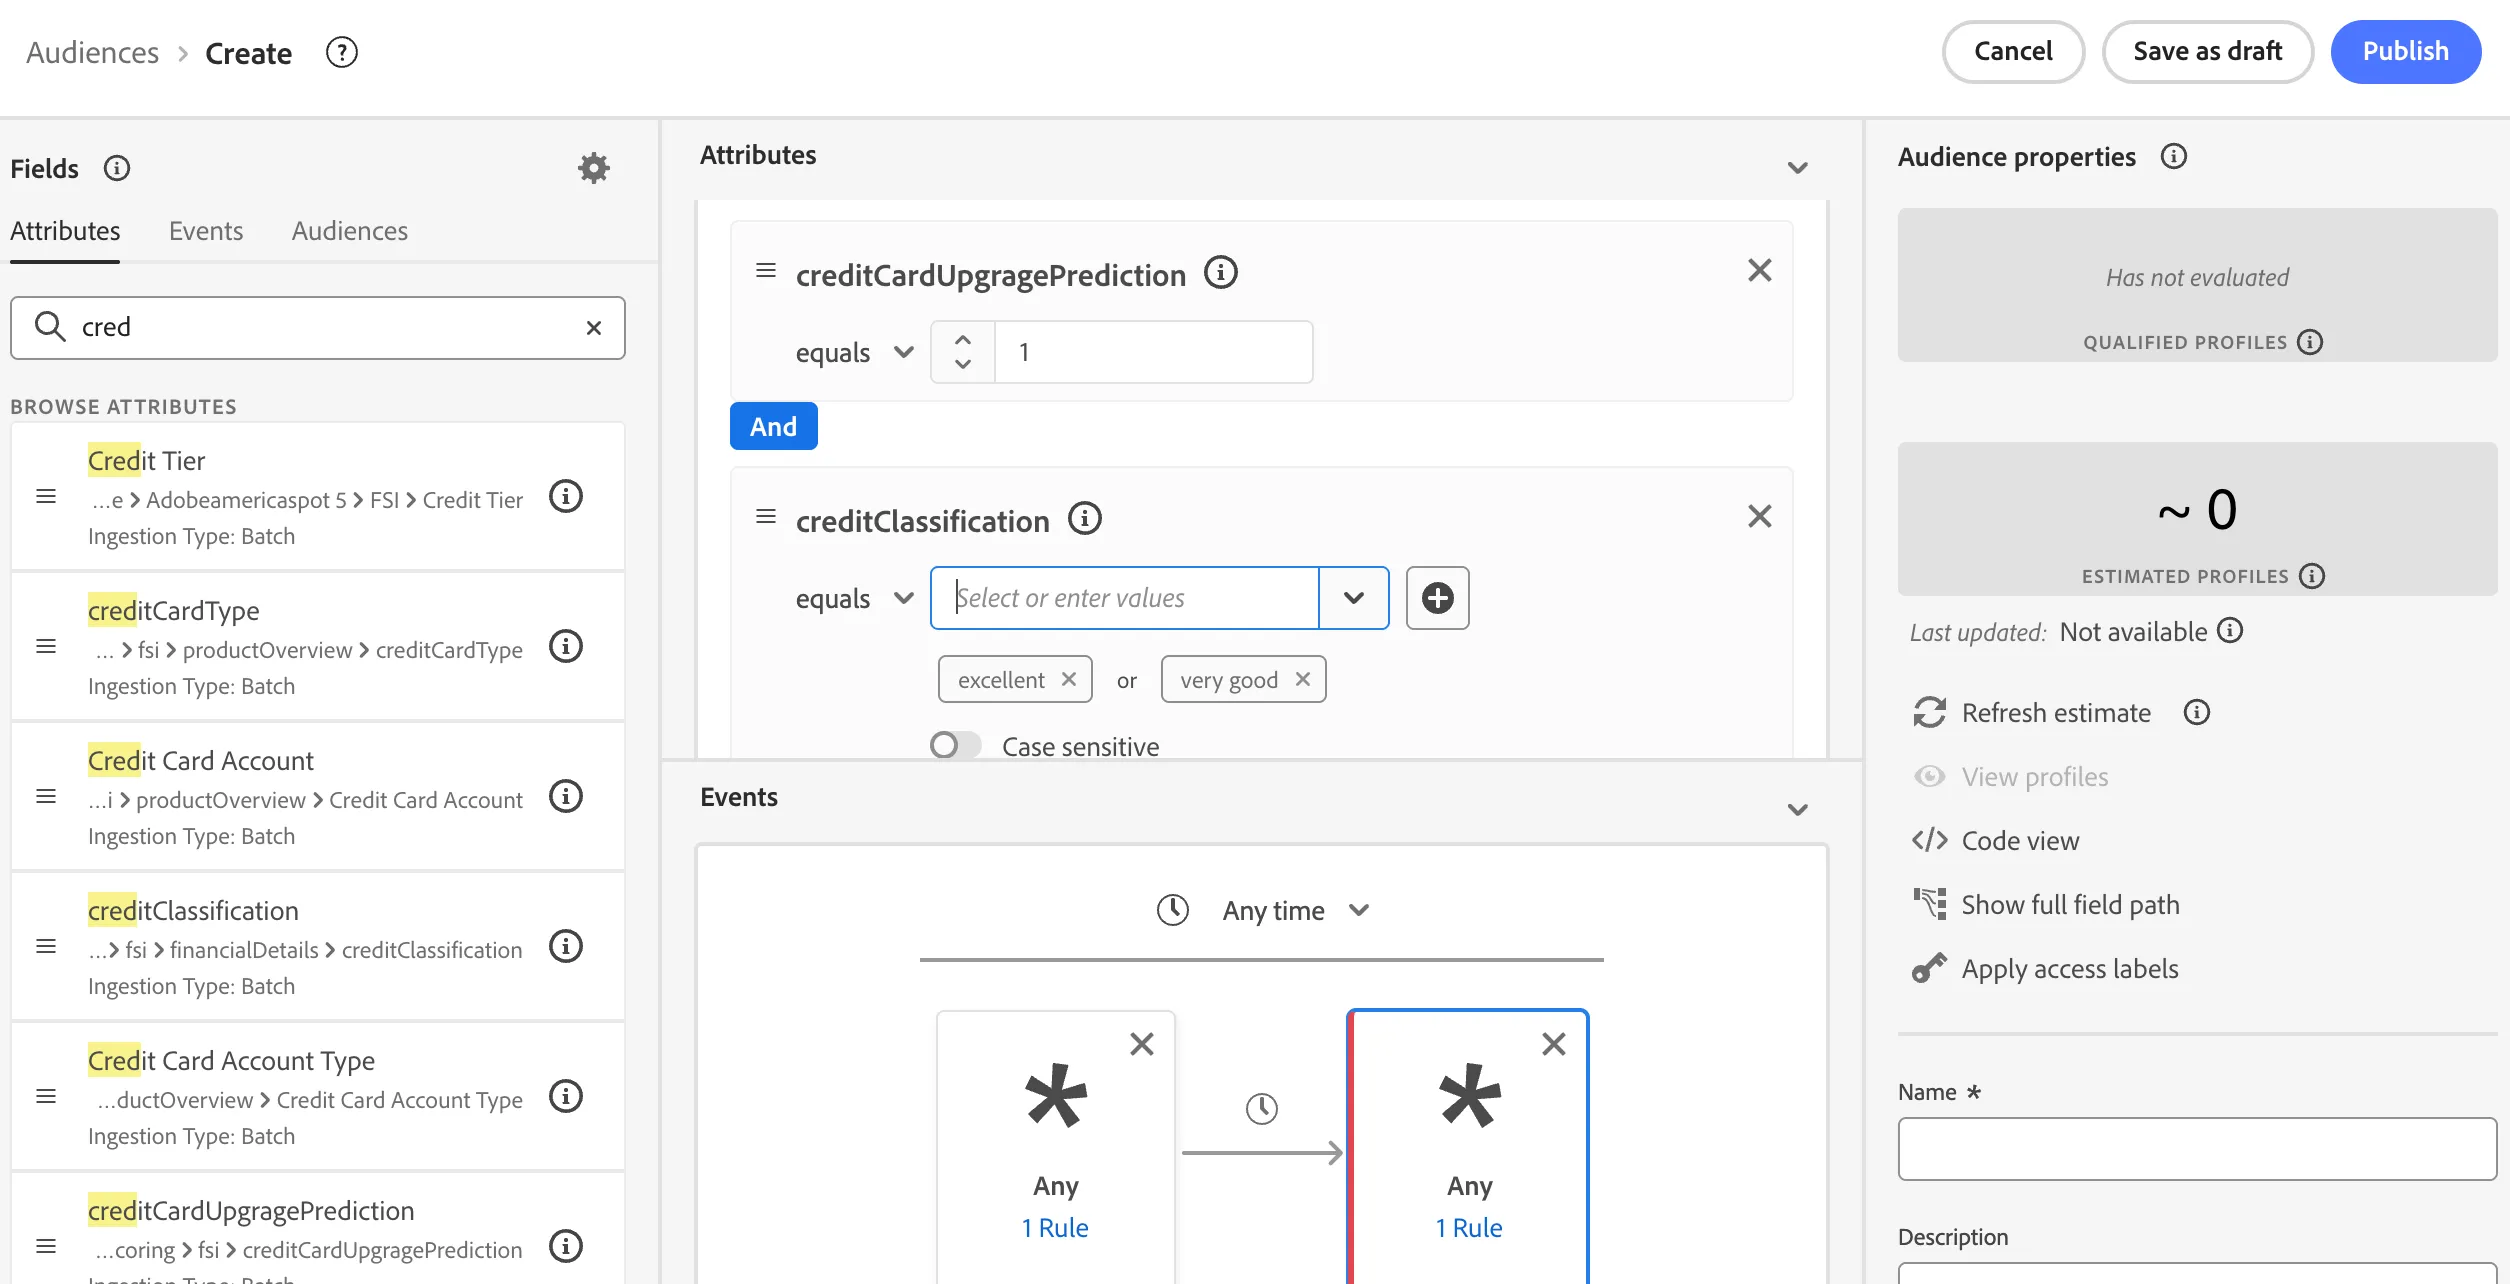View info for creditCardType attribute
2510x1284 pixels.
coord(566,646)
